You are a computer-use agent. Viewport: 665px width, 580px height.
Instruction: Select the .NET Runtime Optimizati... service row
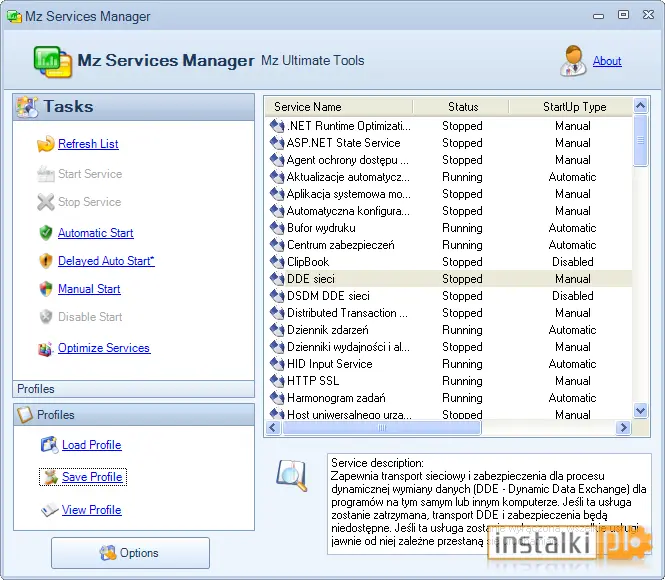point(449,126)
